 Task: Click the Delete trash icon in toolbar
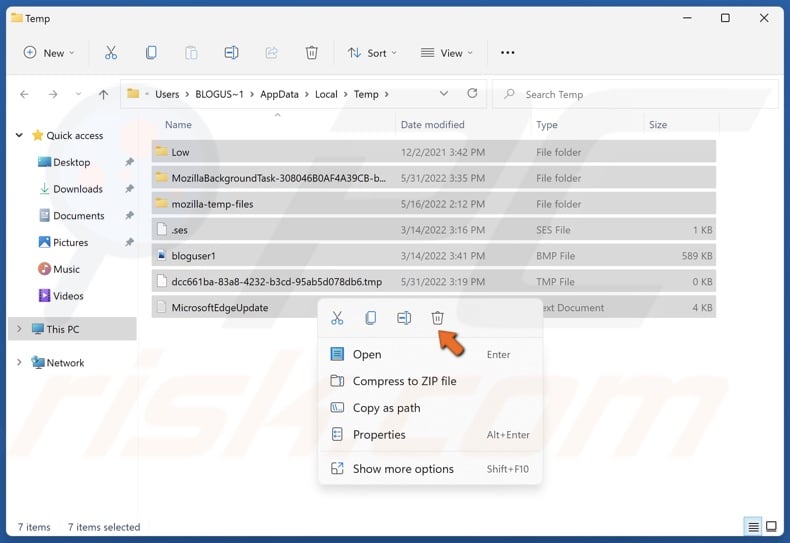pos(312,53)
